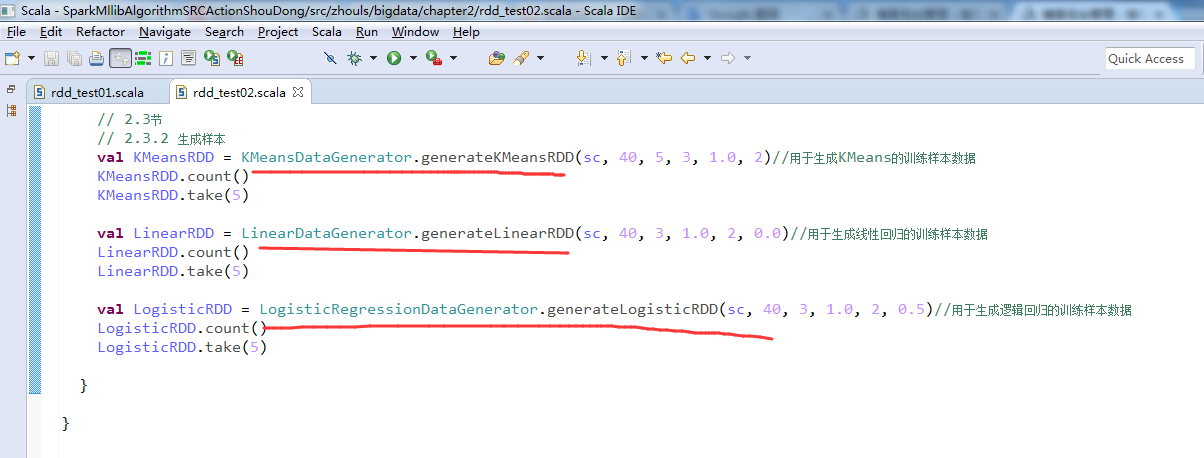Open the Run dropdown arrow
Viewport: 1204px width, 458px height.
[x=413, y=59]
